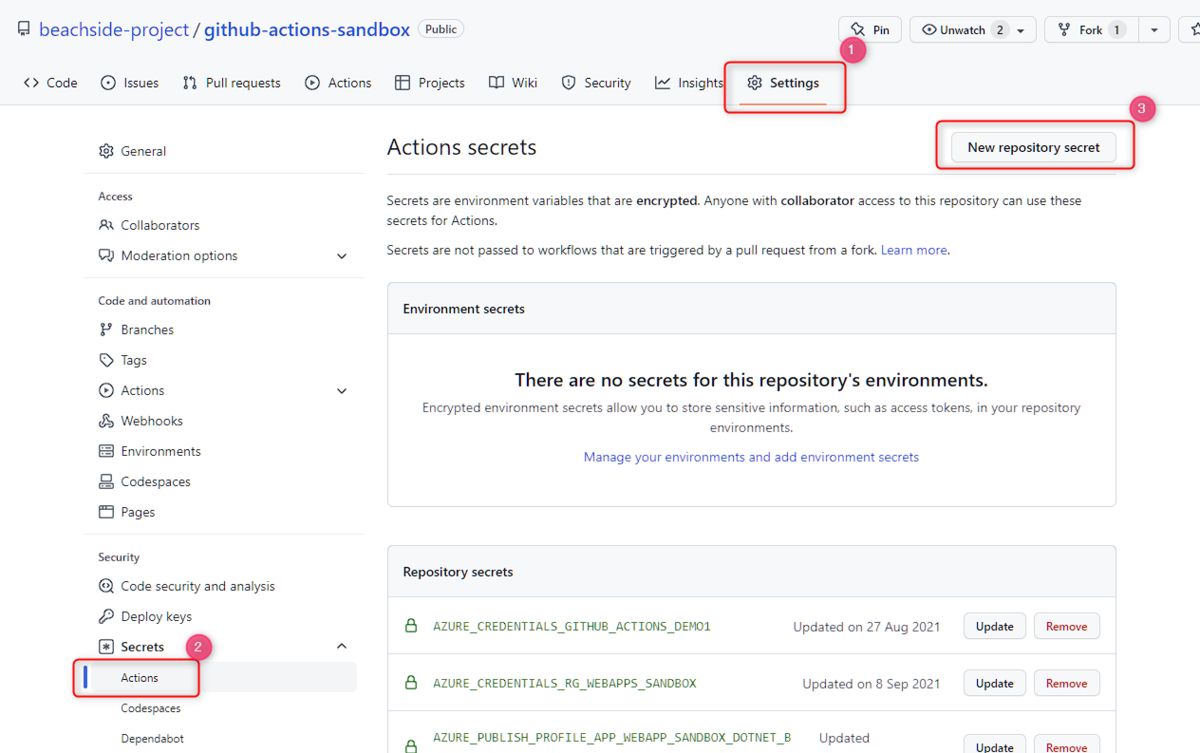Click New repository secret
This screenshot has width=1200, height=753.
1034,147
